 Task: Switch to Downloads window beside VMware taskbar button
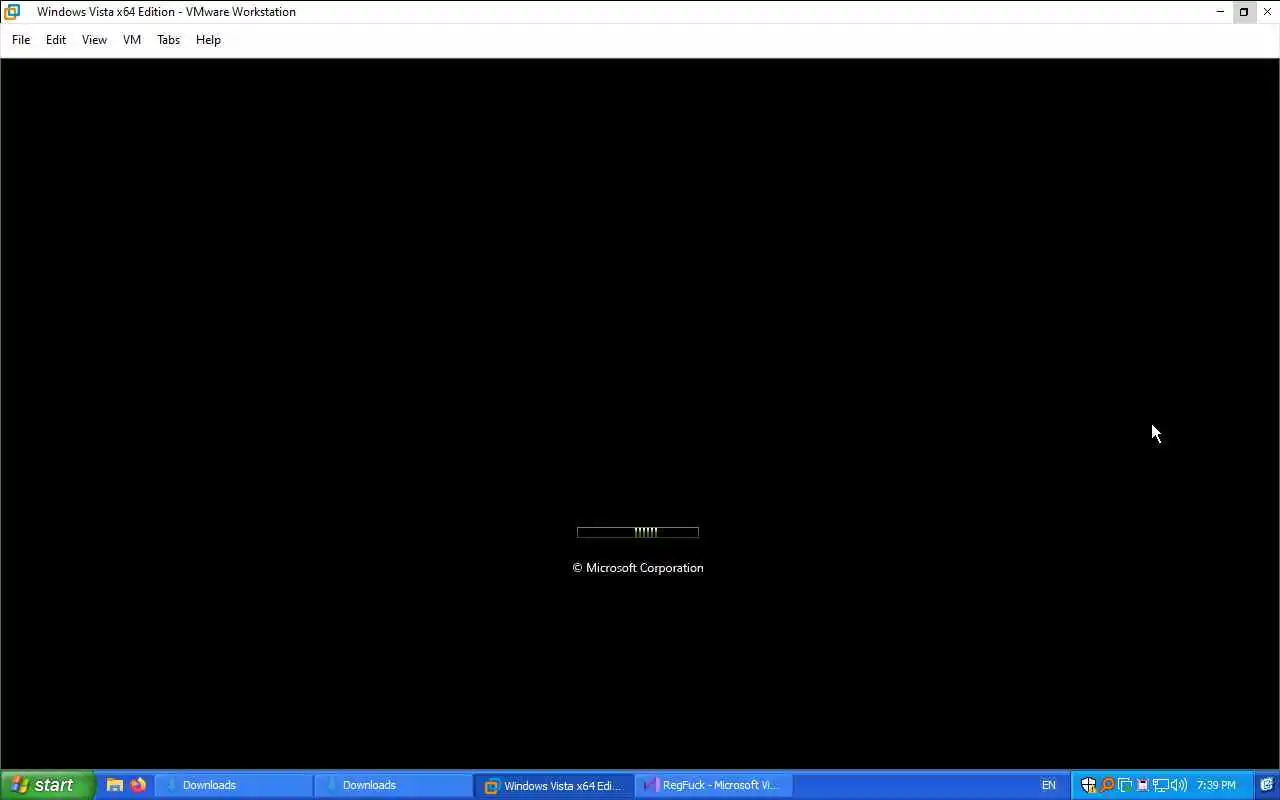point(393,785)
